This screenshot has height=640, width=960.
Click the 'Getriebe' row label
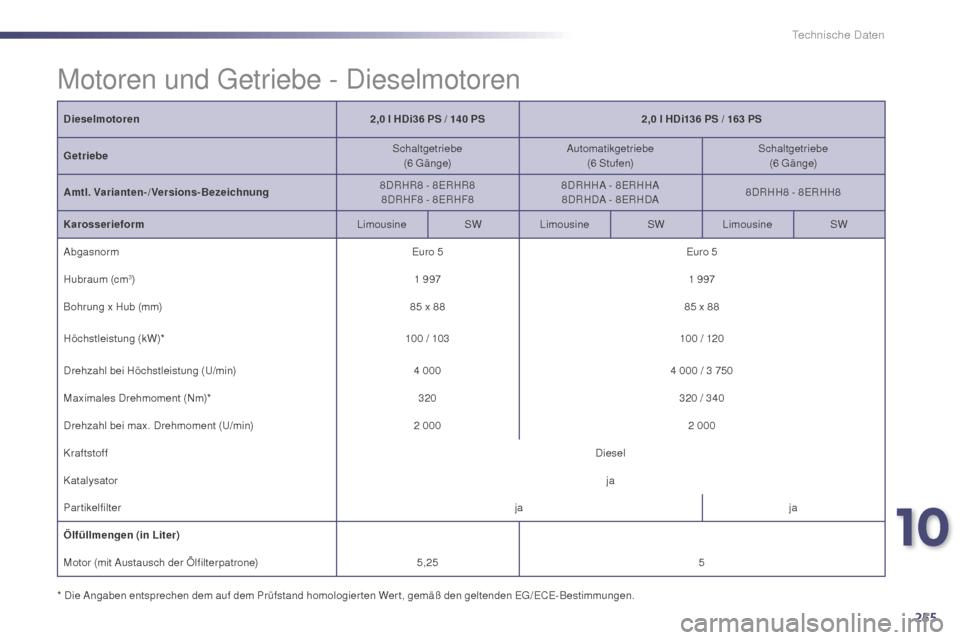(x=86, y=156)
